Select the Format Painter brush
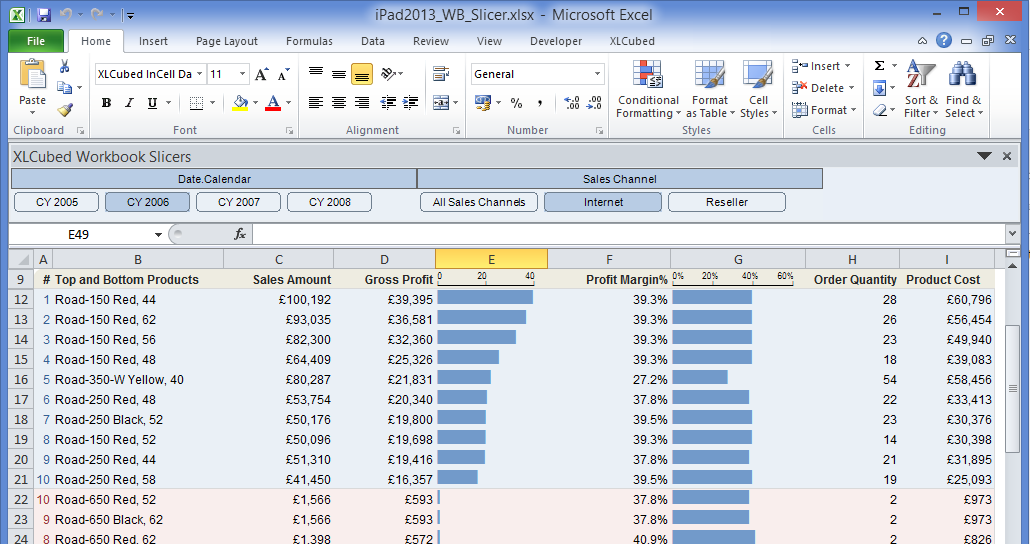1030x544 pixels. pos(64,110)
